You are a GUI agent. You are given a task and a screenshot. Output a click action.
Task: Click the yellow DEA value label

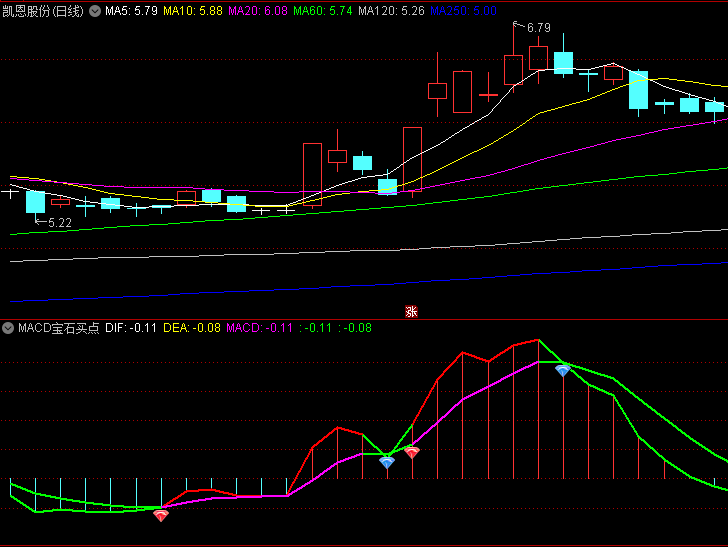(192, 328)
